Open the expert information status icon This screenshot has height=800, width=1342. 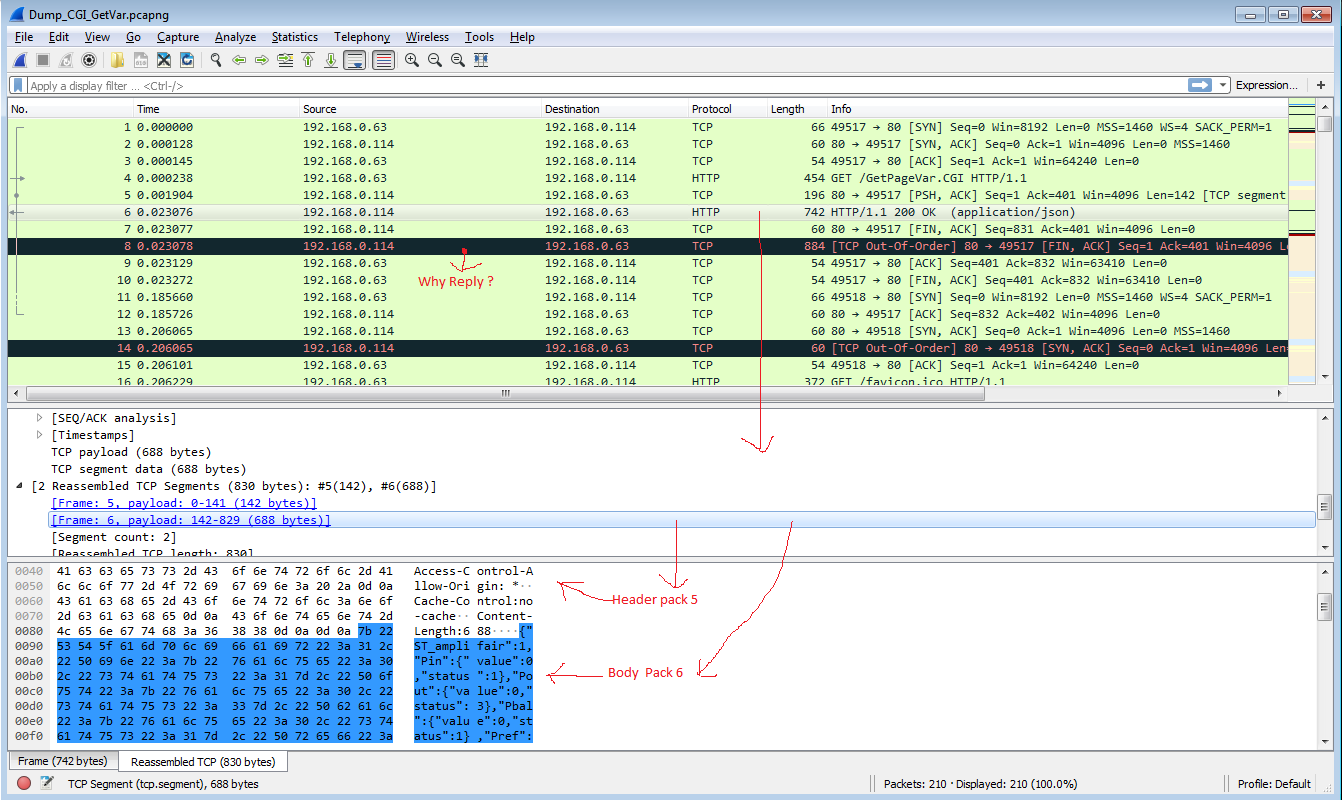click(24, 784)
